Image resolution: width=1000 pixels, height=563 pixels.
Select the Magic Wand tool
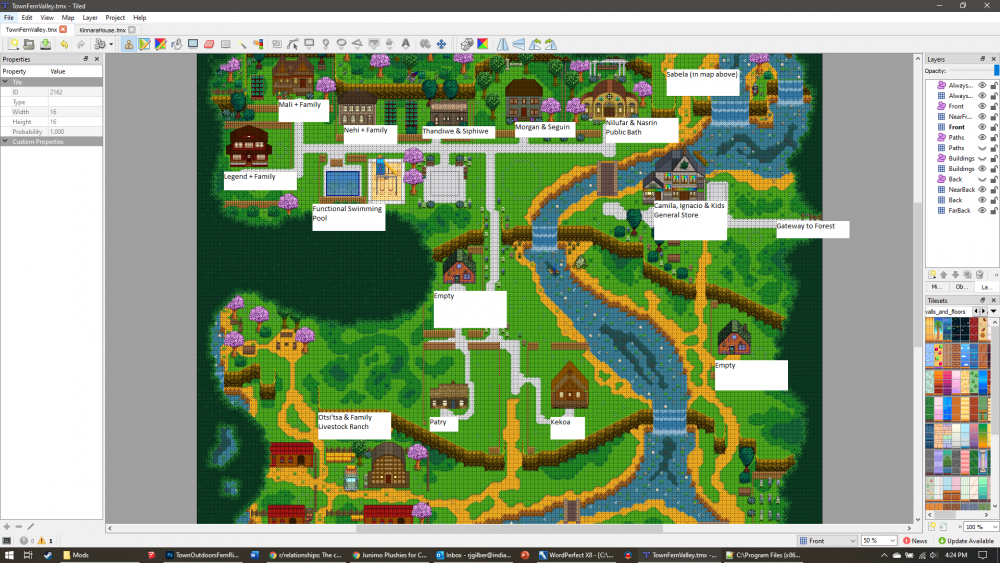242,44
